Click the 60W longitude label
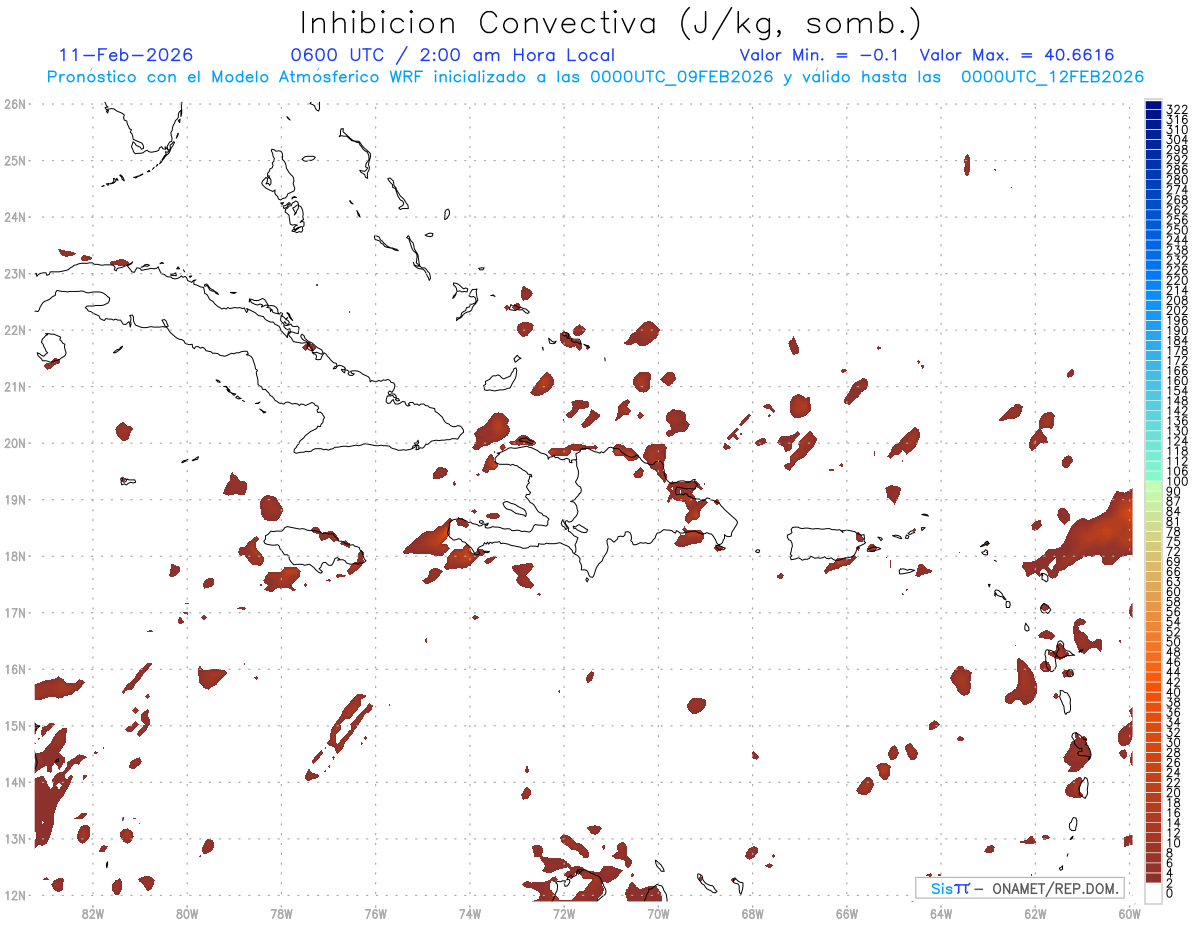Image resolution: width=1200 pixels, height=927 pixels. [1130, 912]
